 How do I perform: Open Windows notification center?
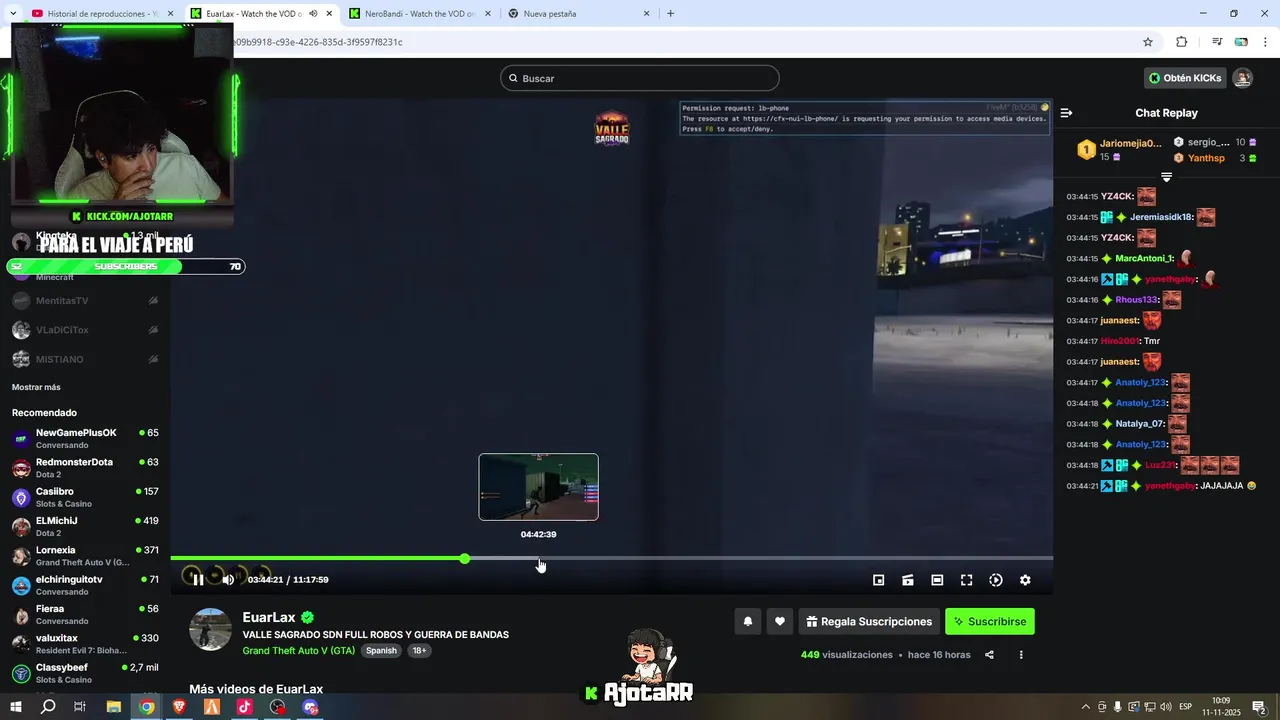[1260, 707]
